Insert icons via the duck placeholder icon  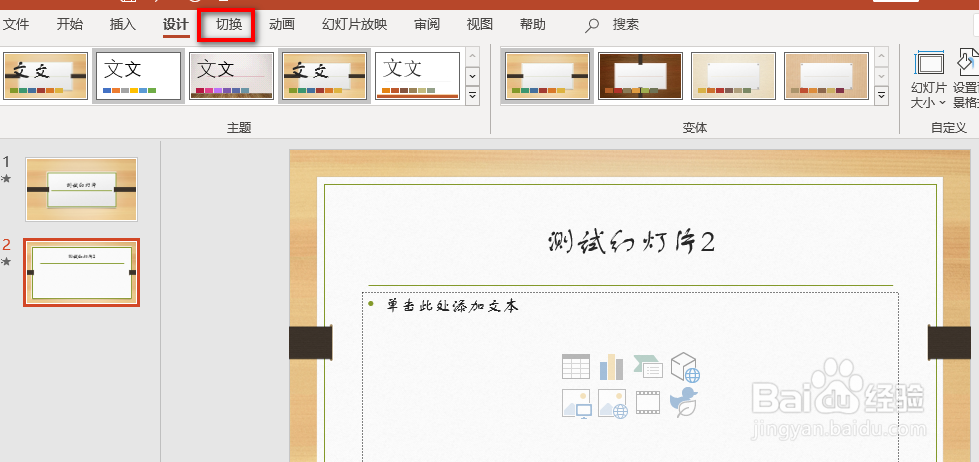pyautogui.click(x=684, y=402)
